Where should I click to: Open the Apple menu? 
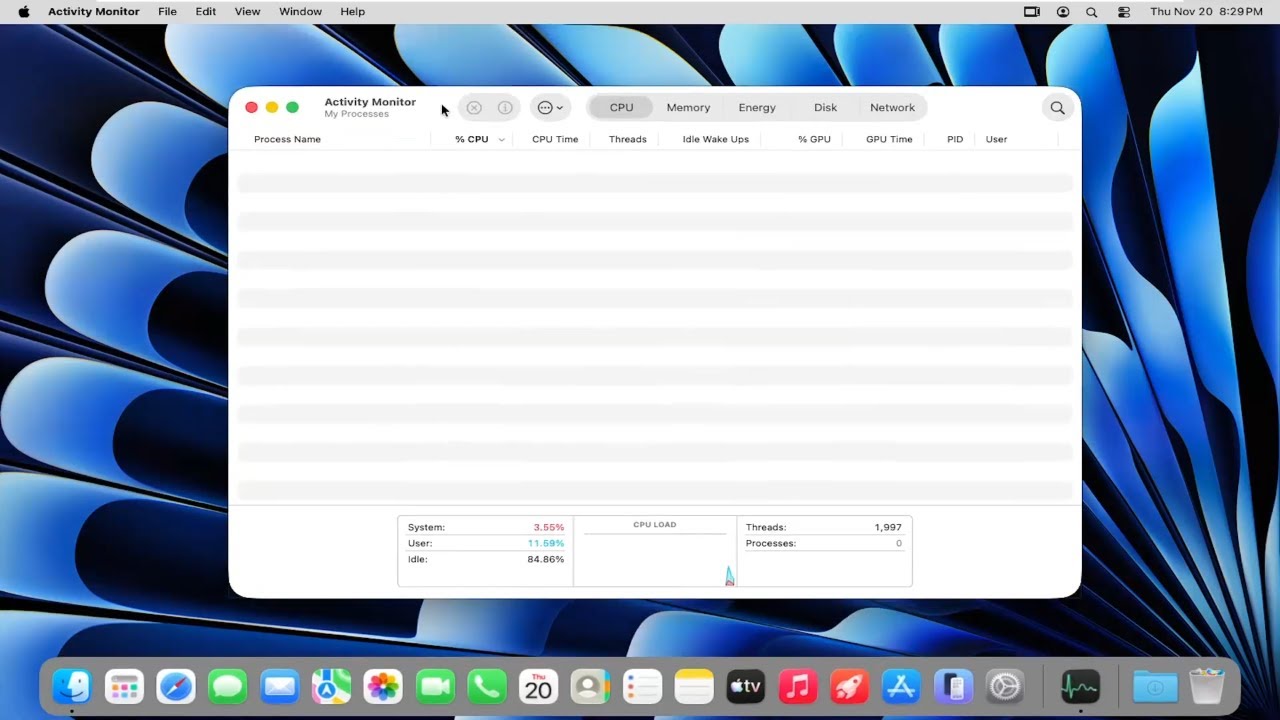(24, 11)
